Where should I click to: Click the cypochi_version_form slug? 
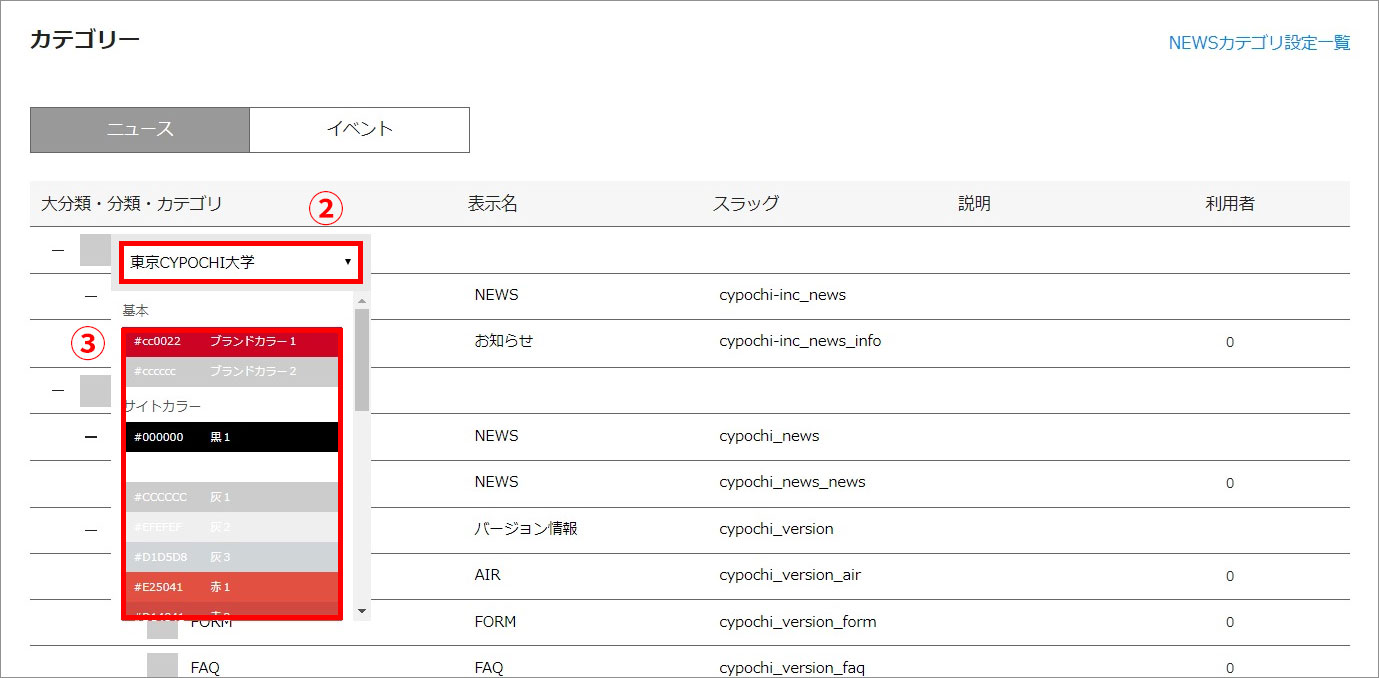798,621
